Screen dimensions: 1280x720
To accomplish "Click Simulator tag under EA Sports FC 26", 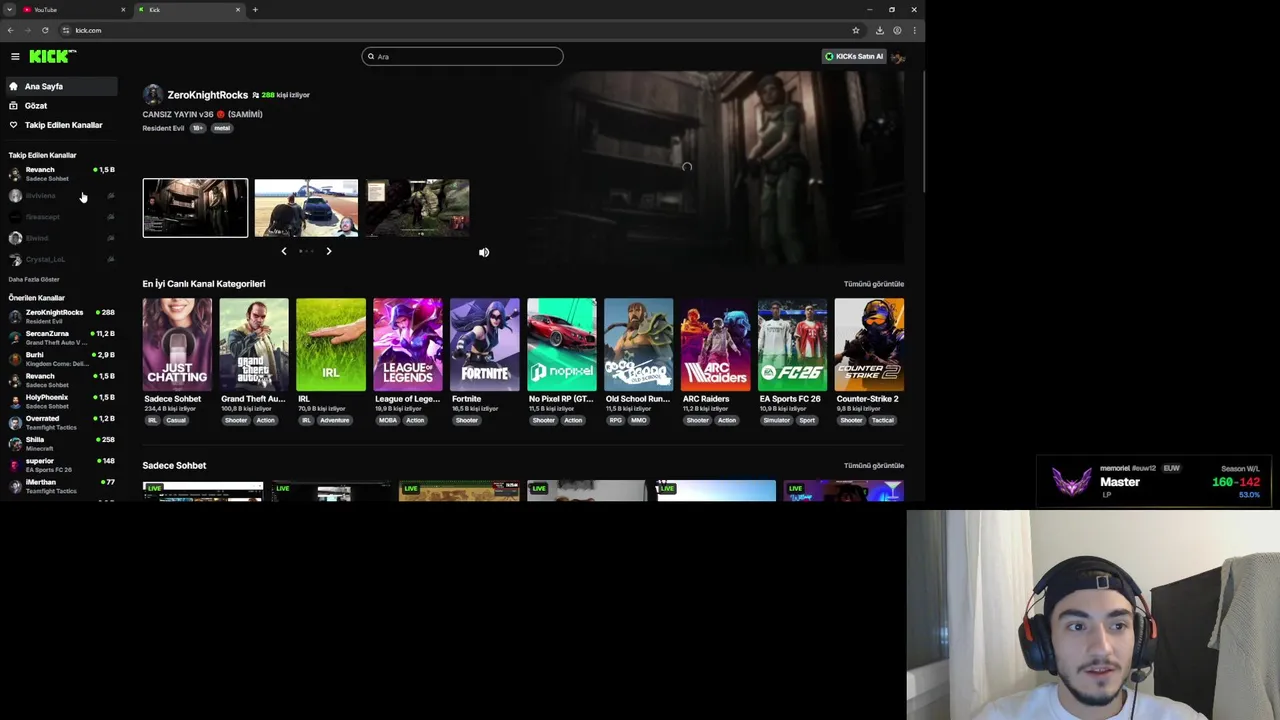I will click(777, 420).
